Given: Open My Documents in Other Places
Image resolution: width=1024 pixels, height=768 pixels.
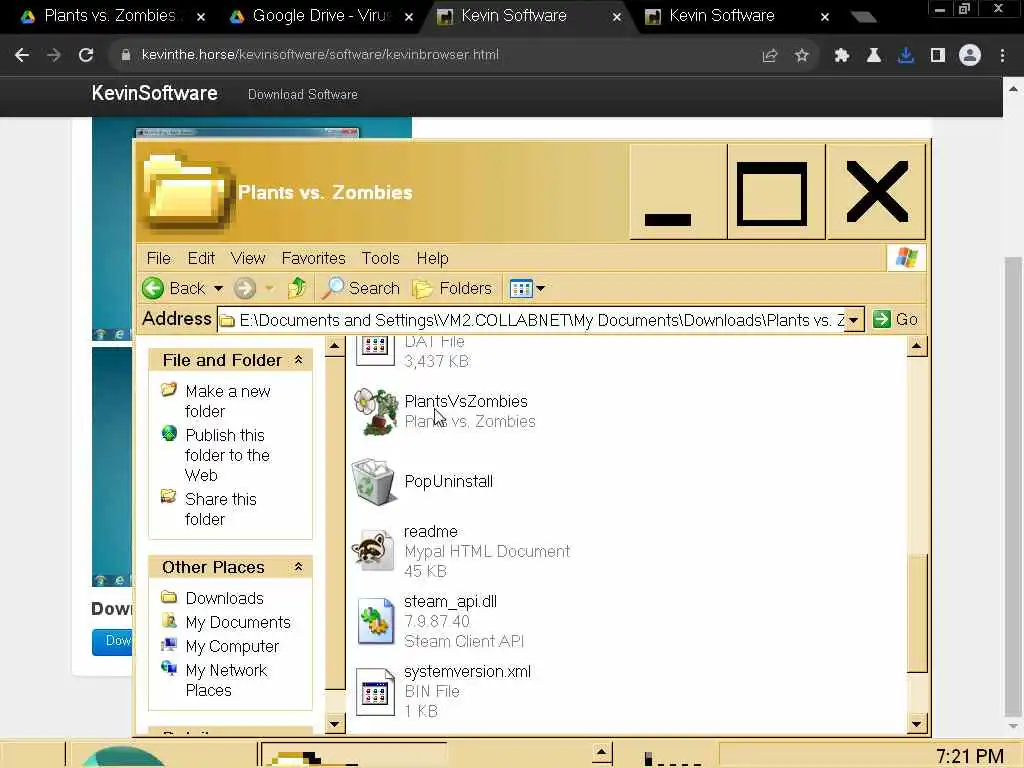Looking at the screenshot, I should pos(238,622).
